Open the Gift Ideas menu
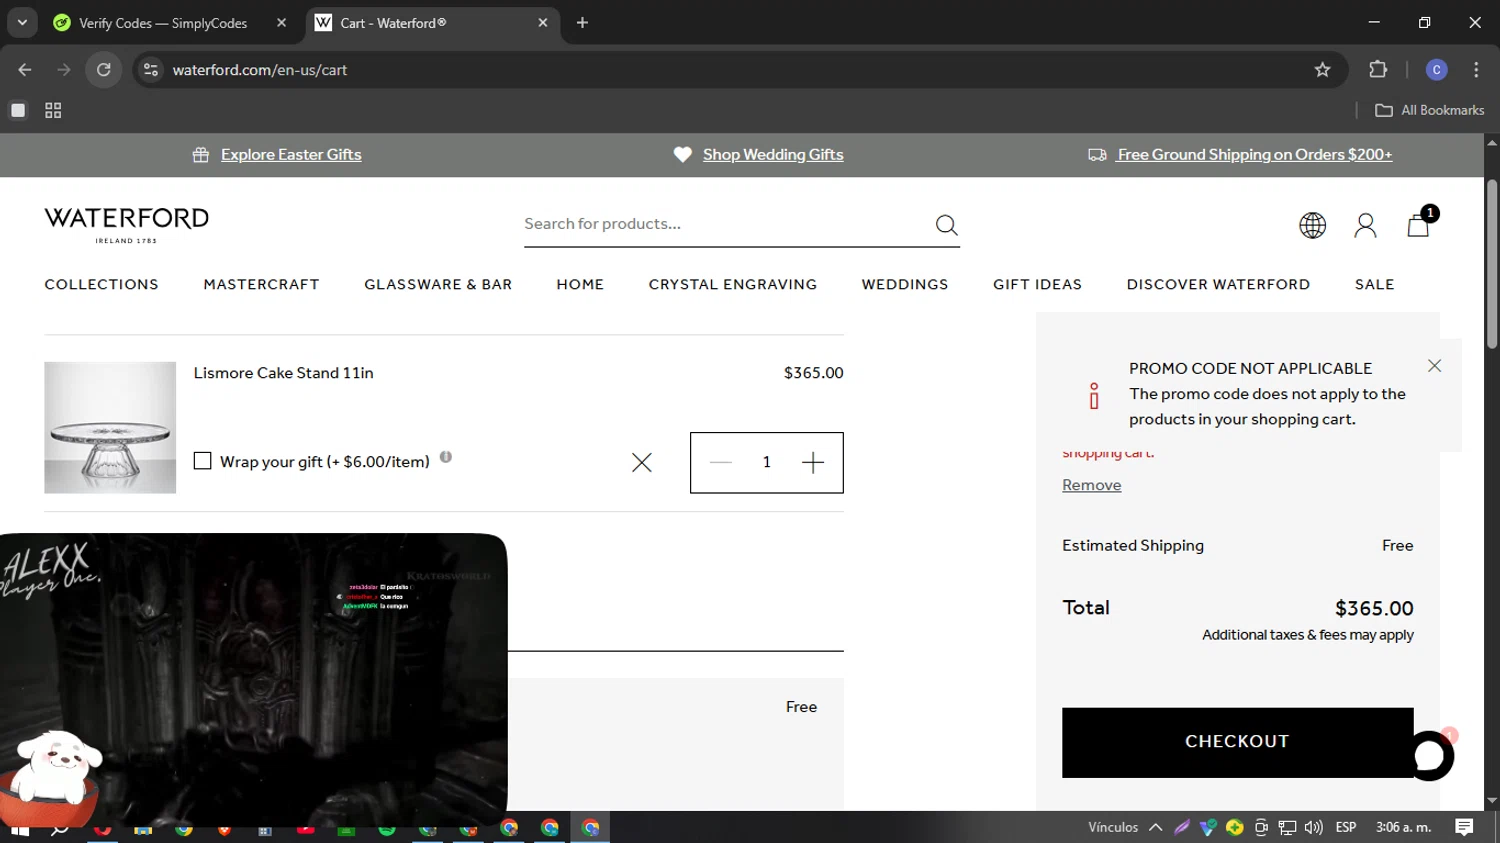 [1037, 284]
